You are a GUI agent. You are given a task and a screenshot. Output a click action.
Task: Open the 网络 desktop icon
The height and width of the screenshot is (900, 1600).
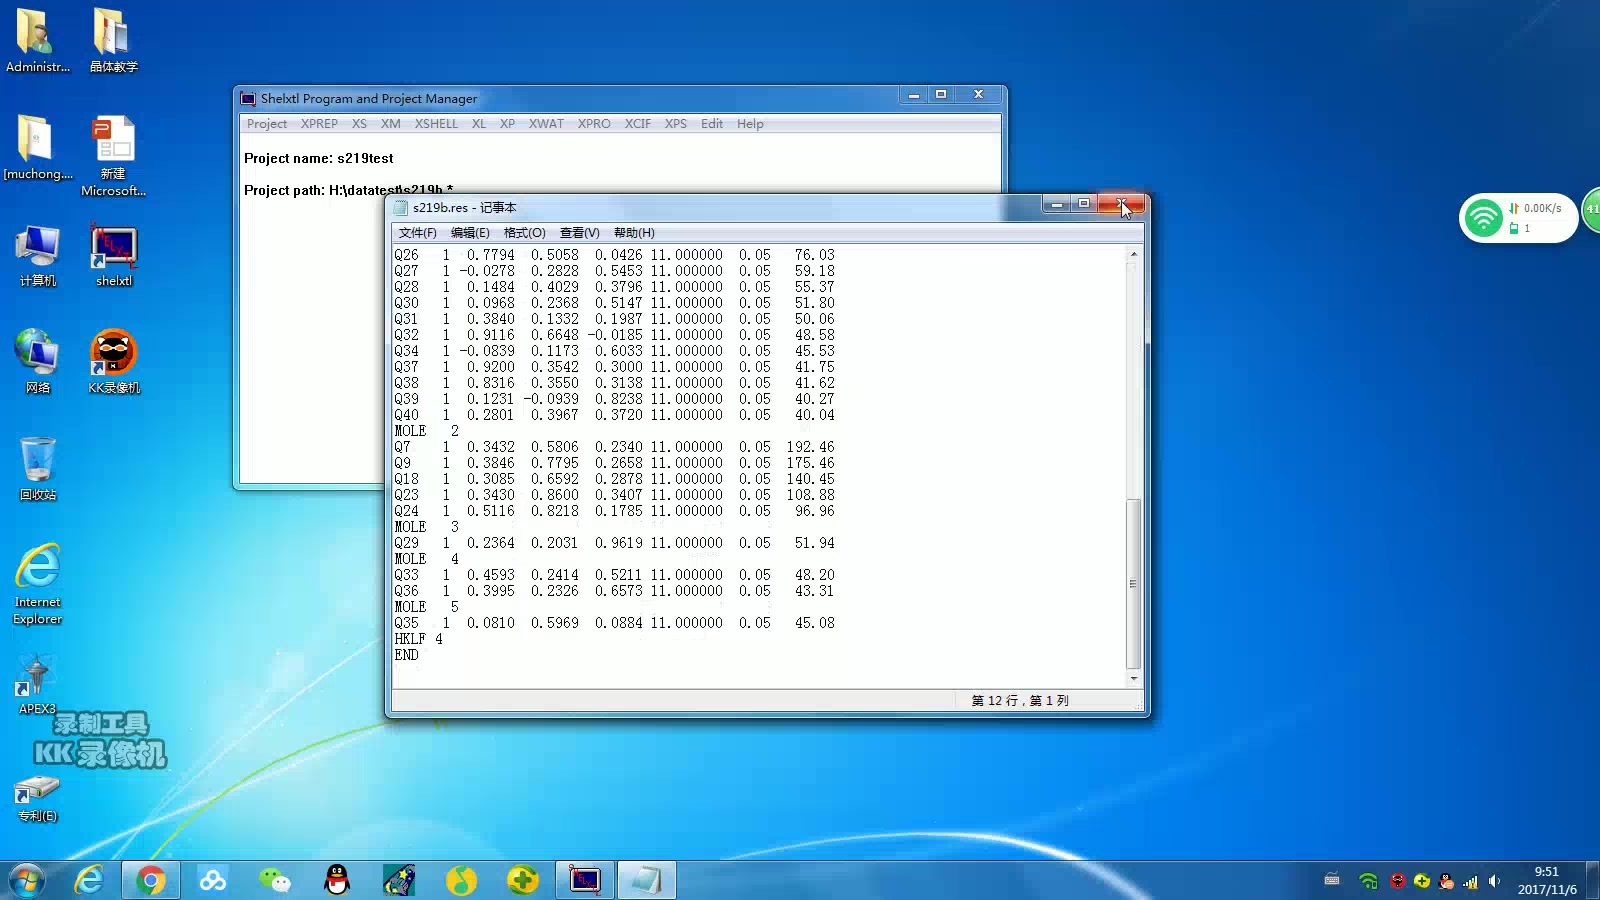37,361
